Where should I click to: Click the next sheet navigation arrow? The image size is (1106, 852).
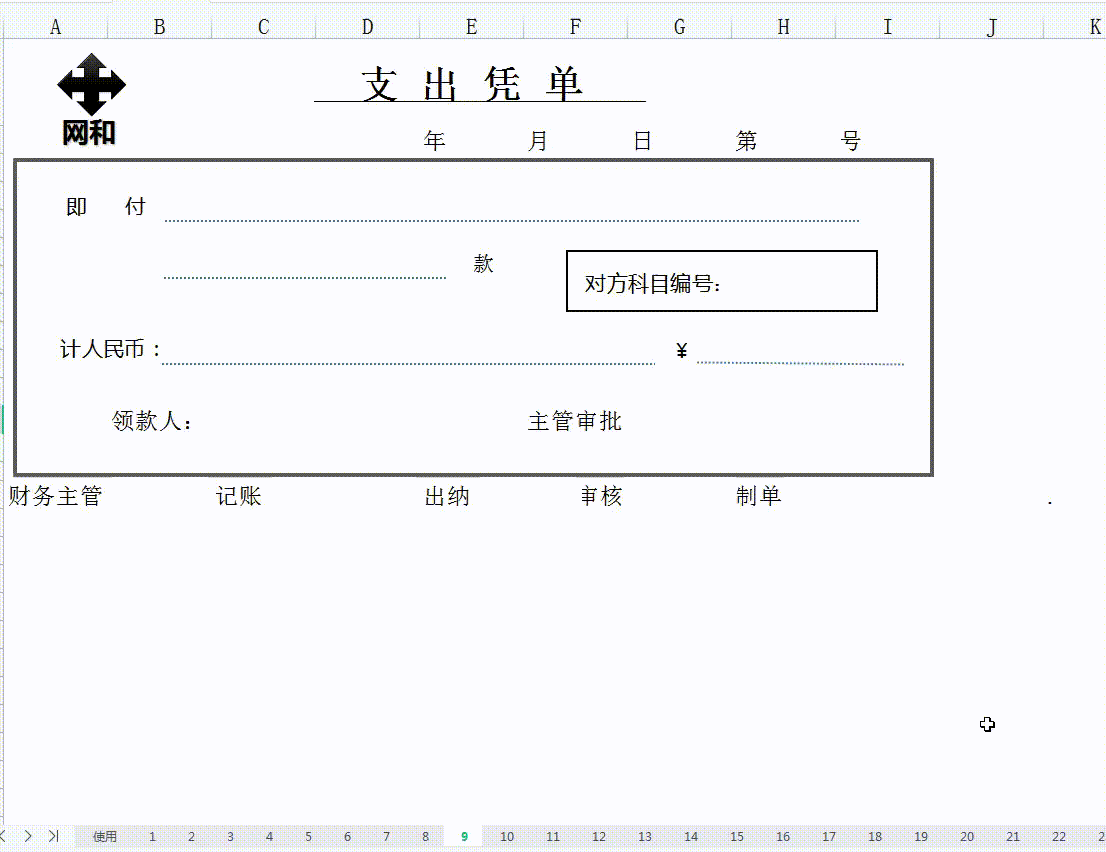tap(27, 836)
